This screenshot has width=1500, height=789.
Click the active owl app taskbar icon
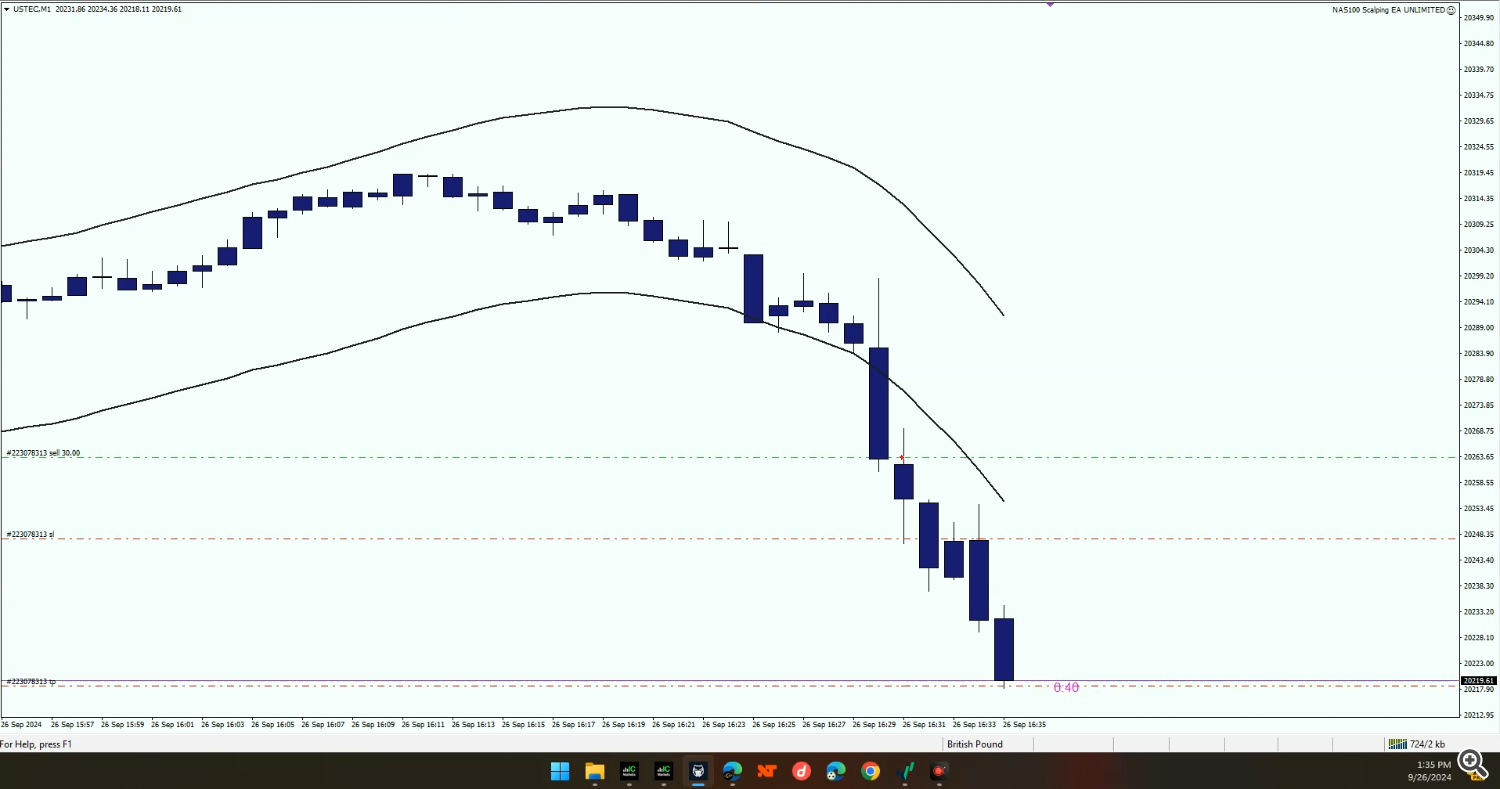698,771
